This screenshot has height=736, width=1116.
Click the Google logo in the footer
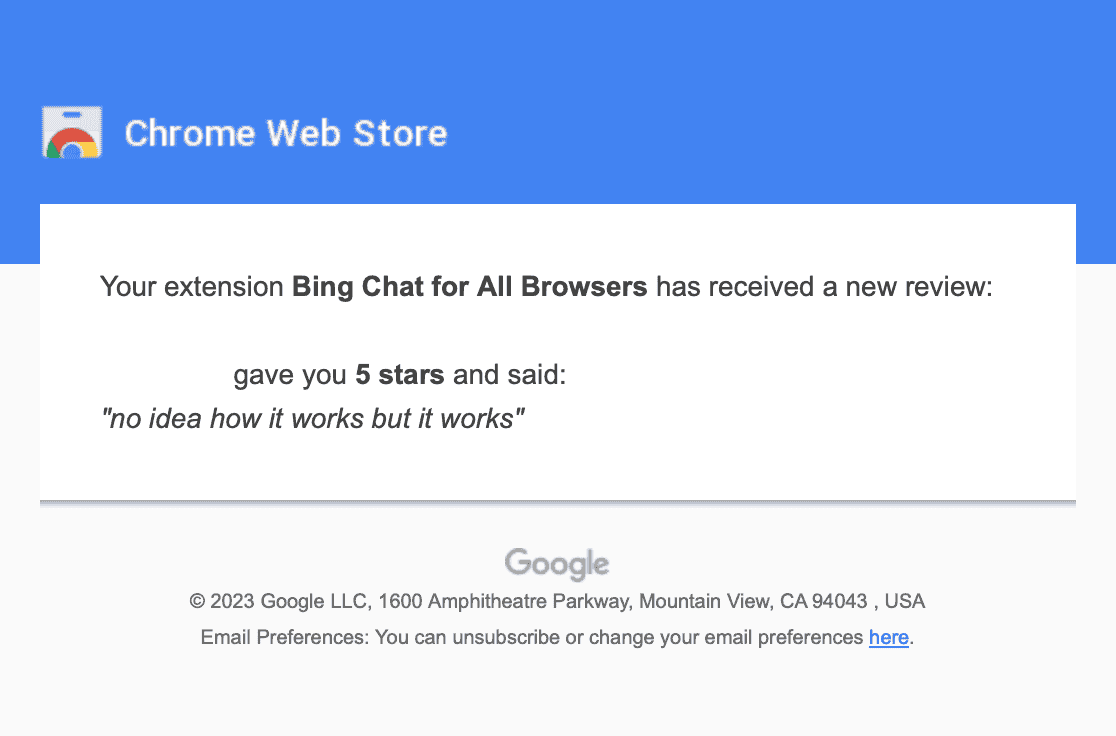pos(557,563)
